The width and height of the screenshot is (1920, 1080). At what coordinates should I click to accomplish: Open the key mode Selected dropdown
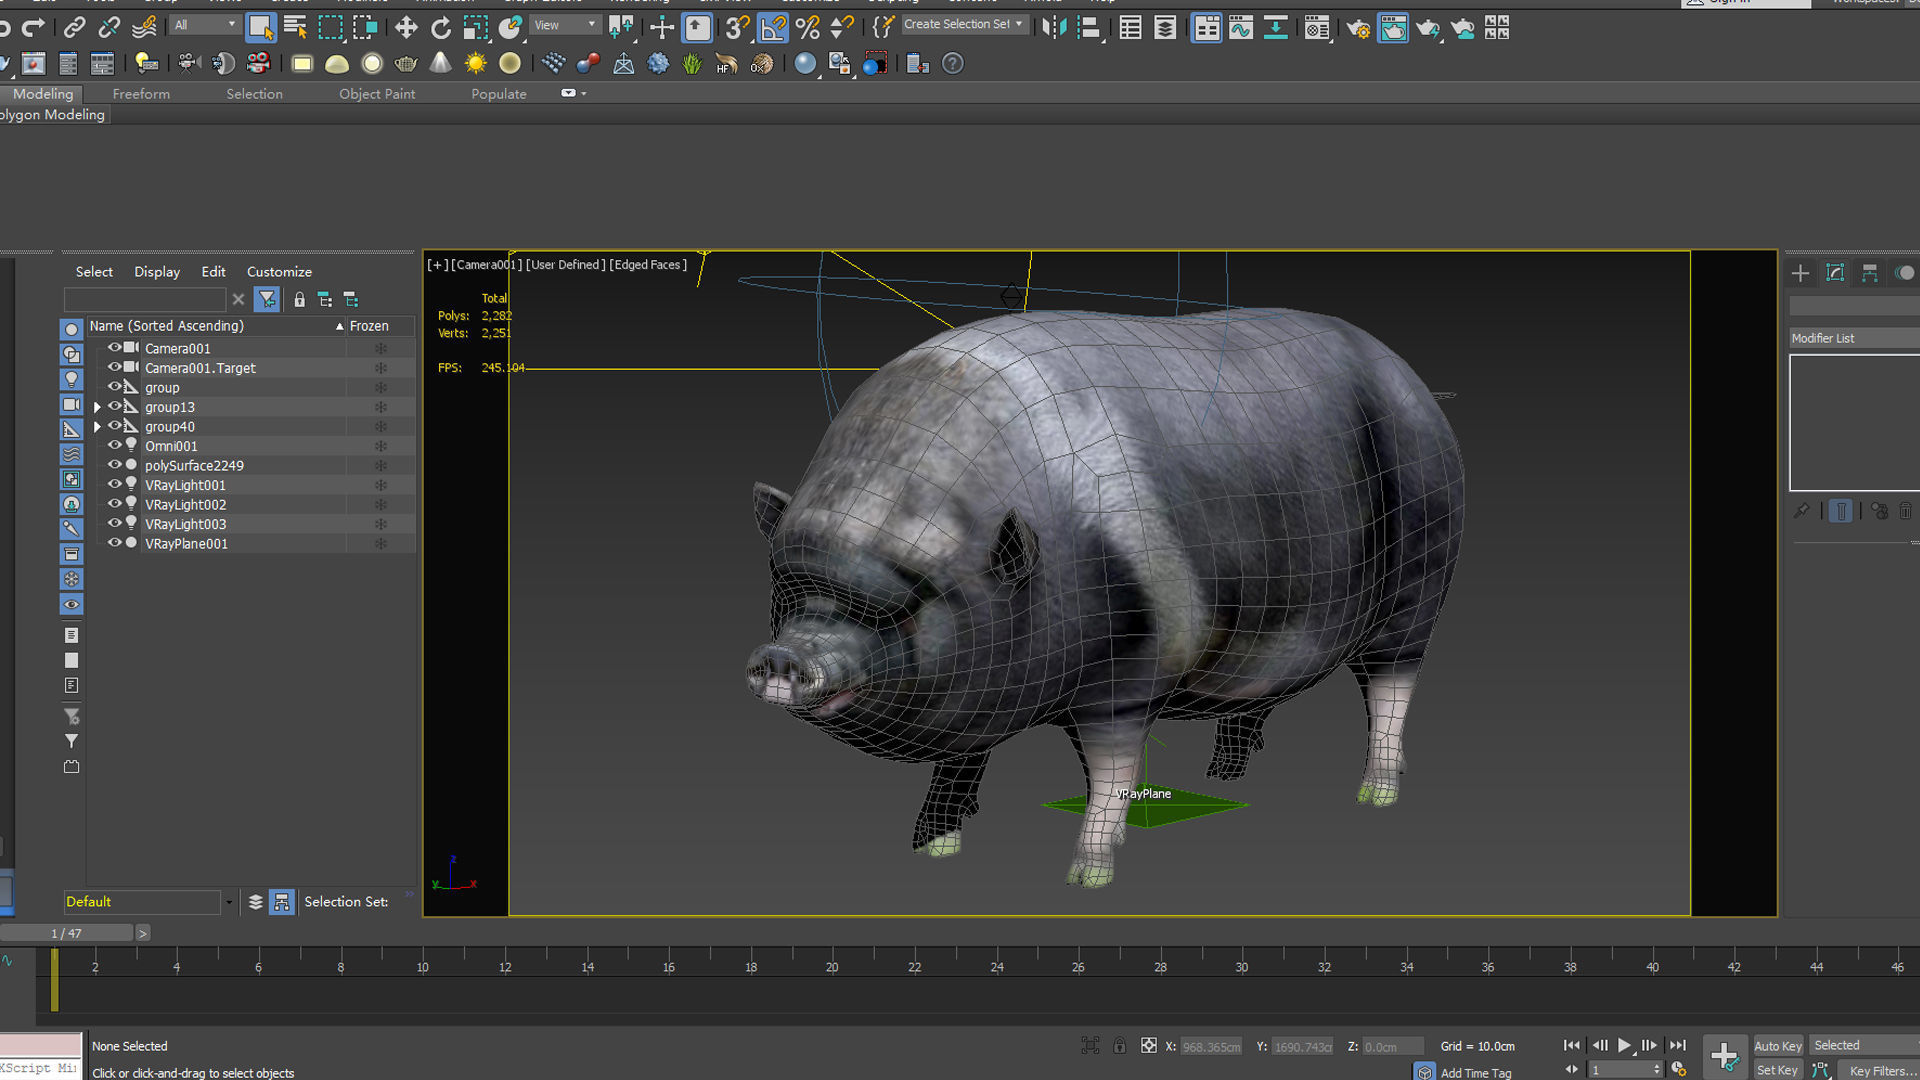1865,1045
